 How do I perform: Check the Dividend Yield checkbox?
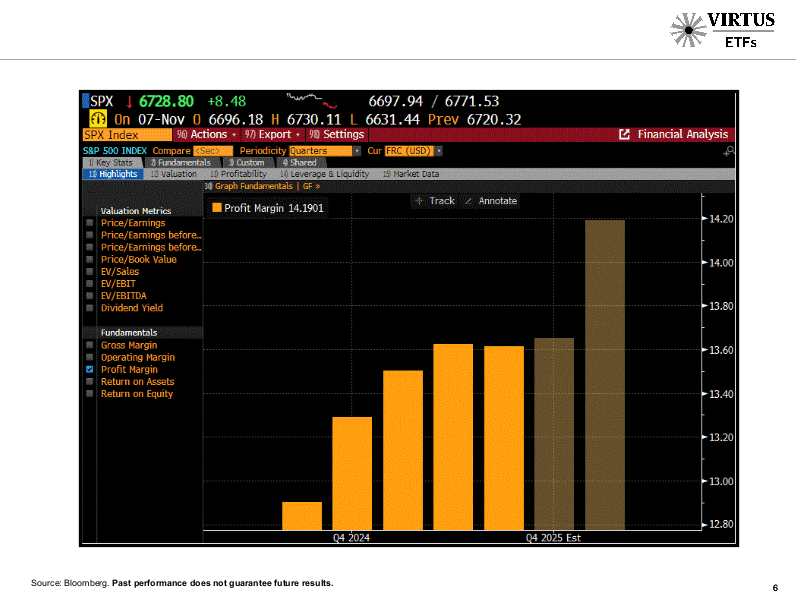tap(90, 309)
